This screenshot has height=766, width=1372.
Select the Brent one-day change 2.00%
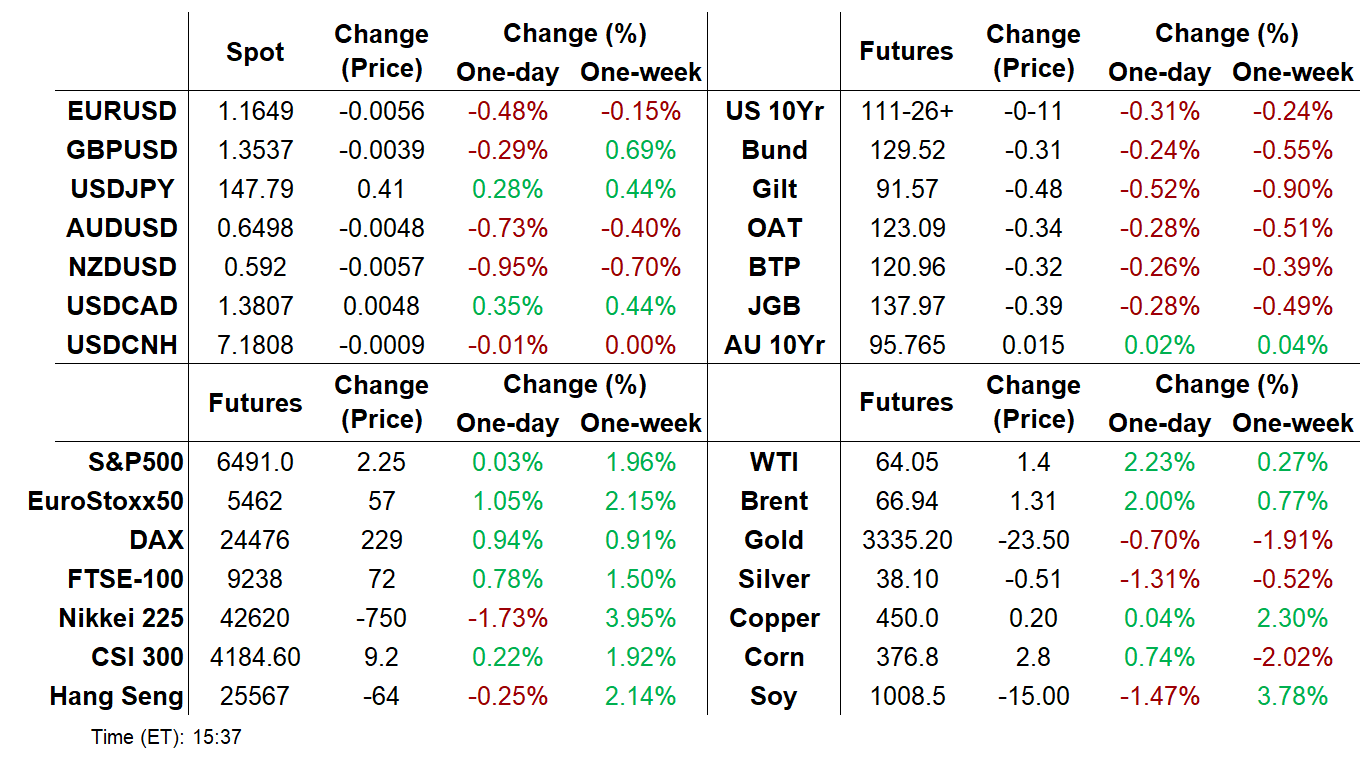pos(1159,501)
